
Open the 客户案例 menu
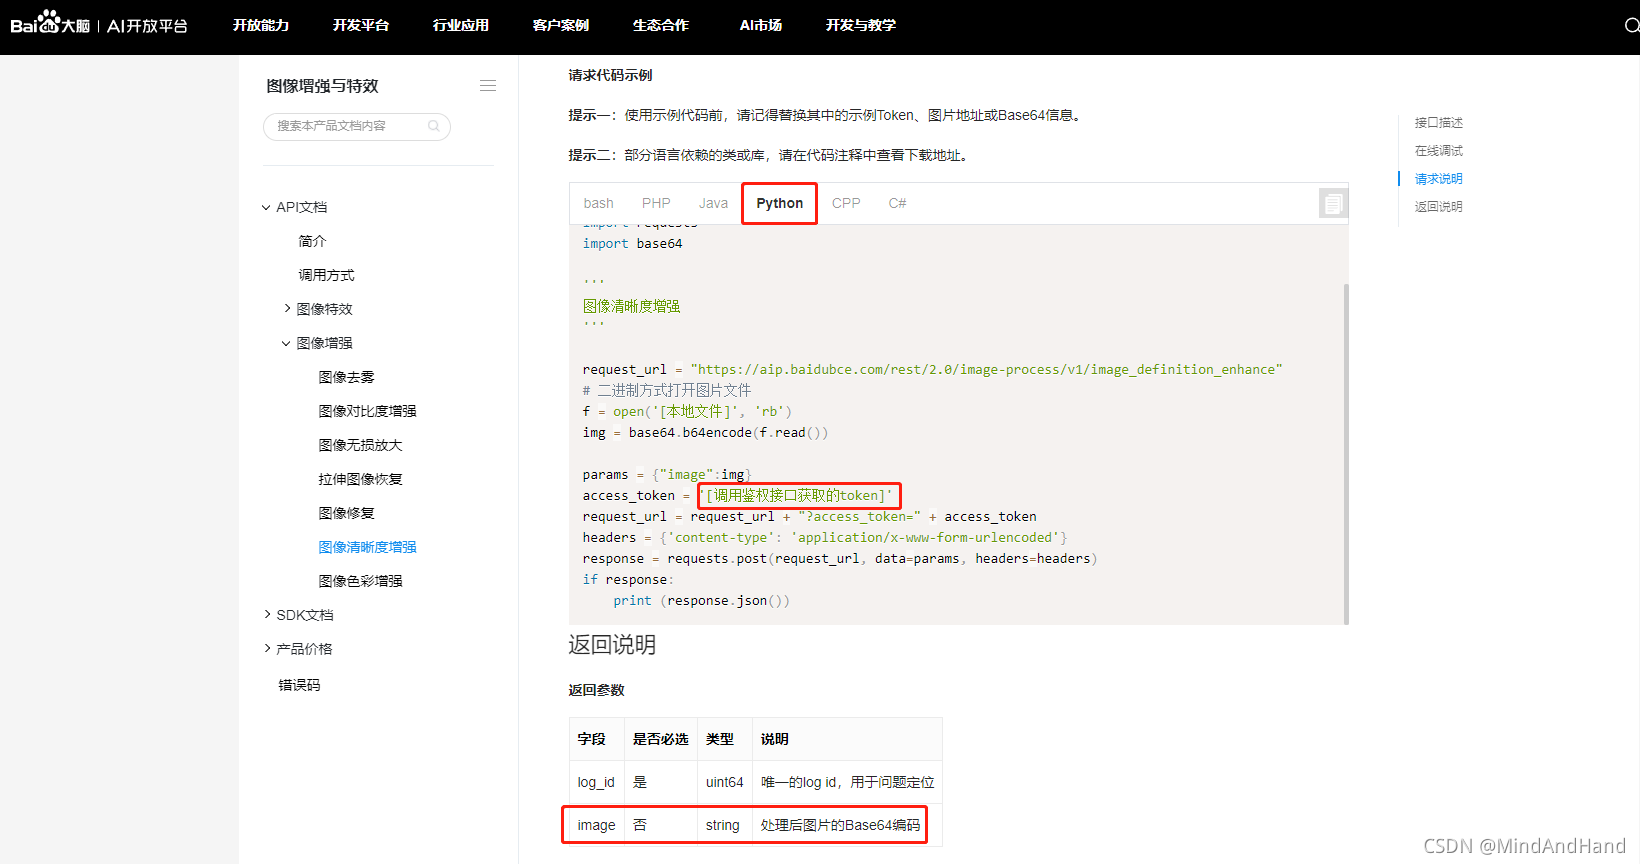point(561,25)
